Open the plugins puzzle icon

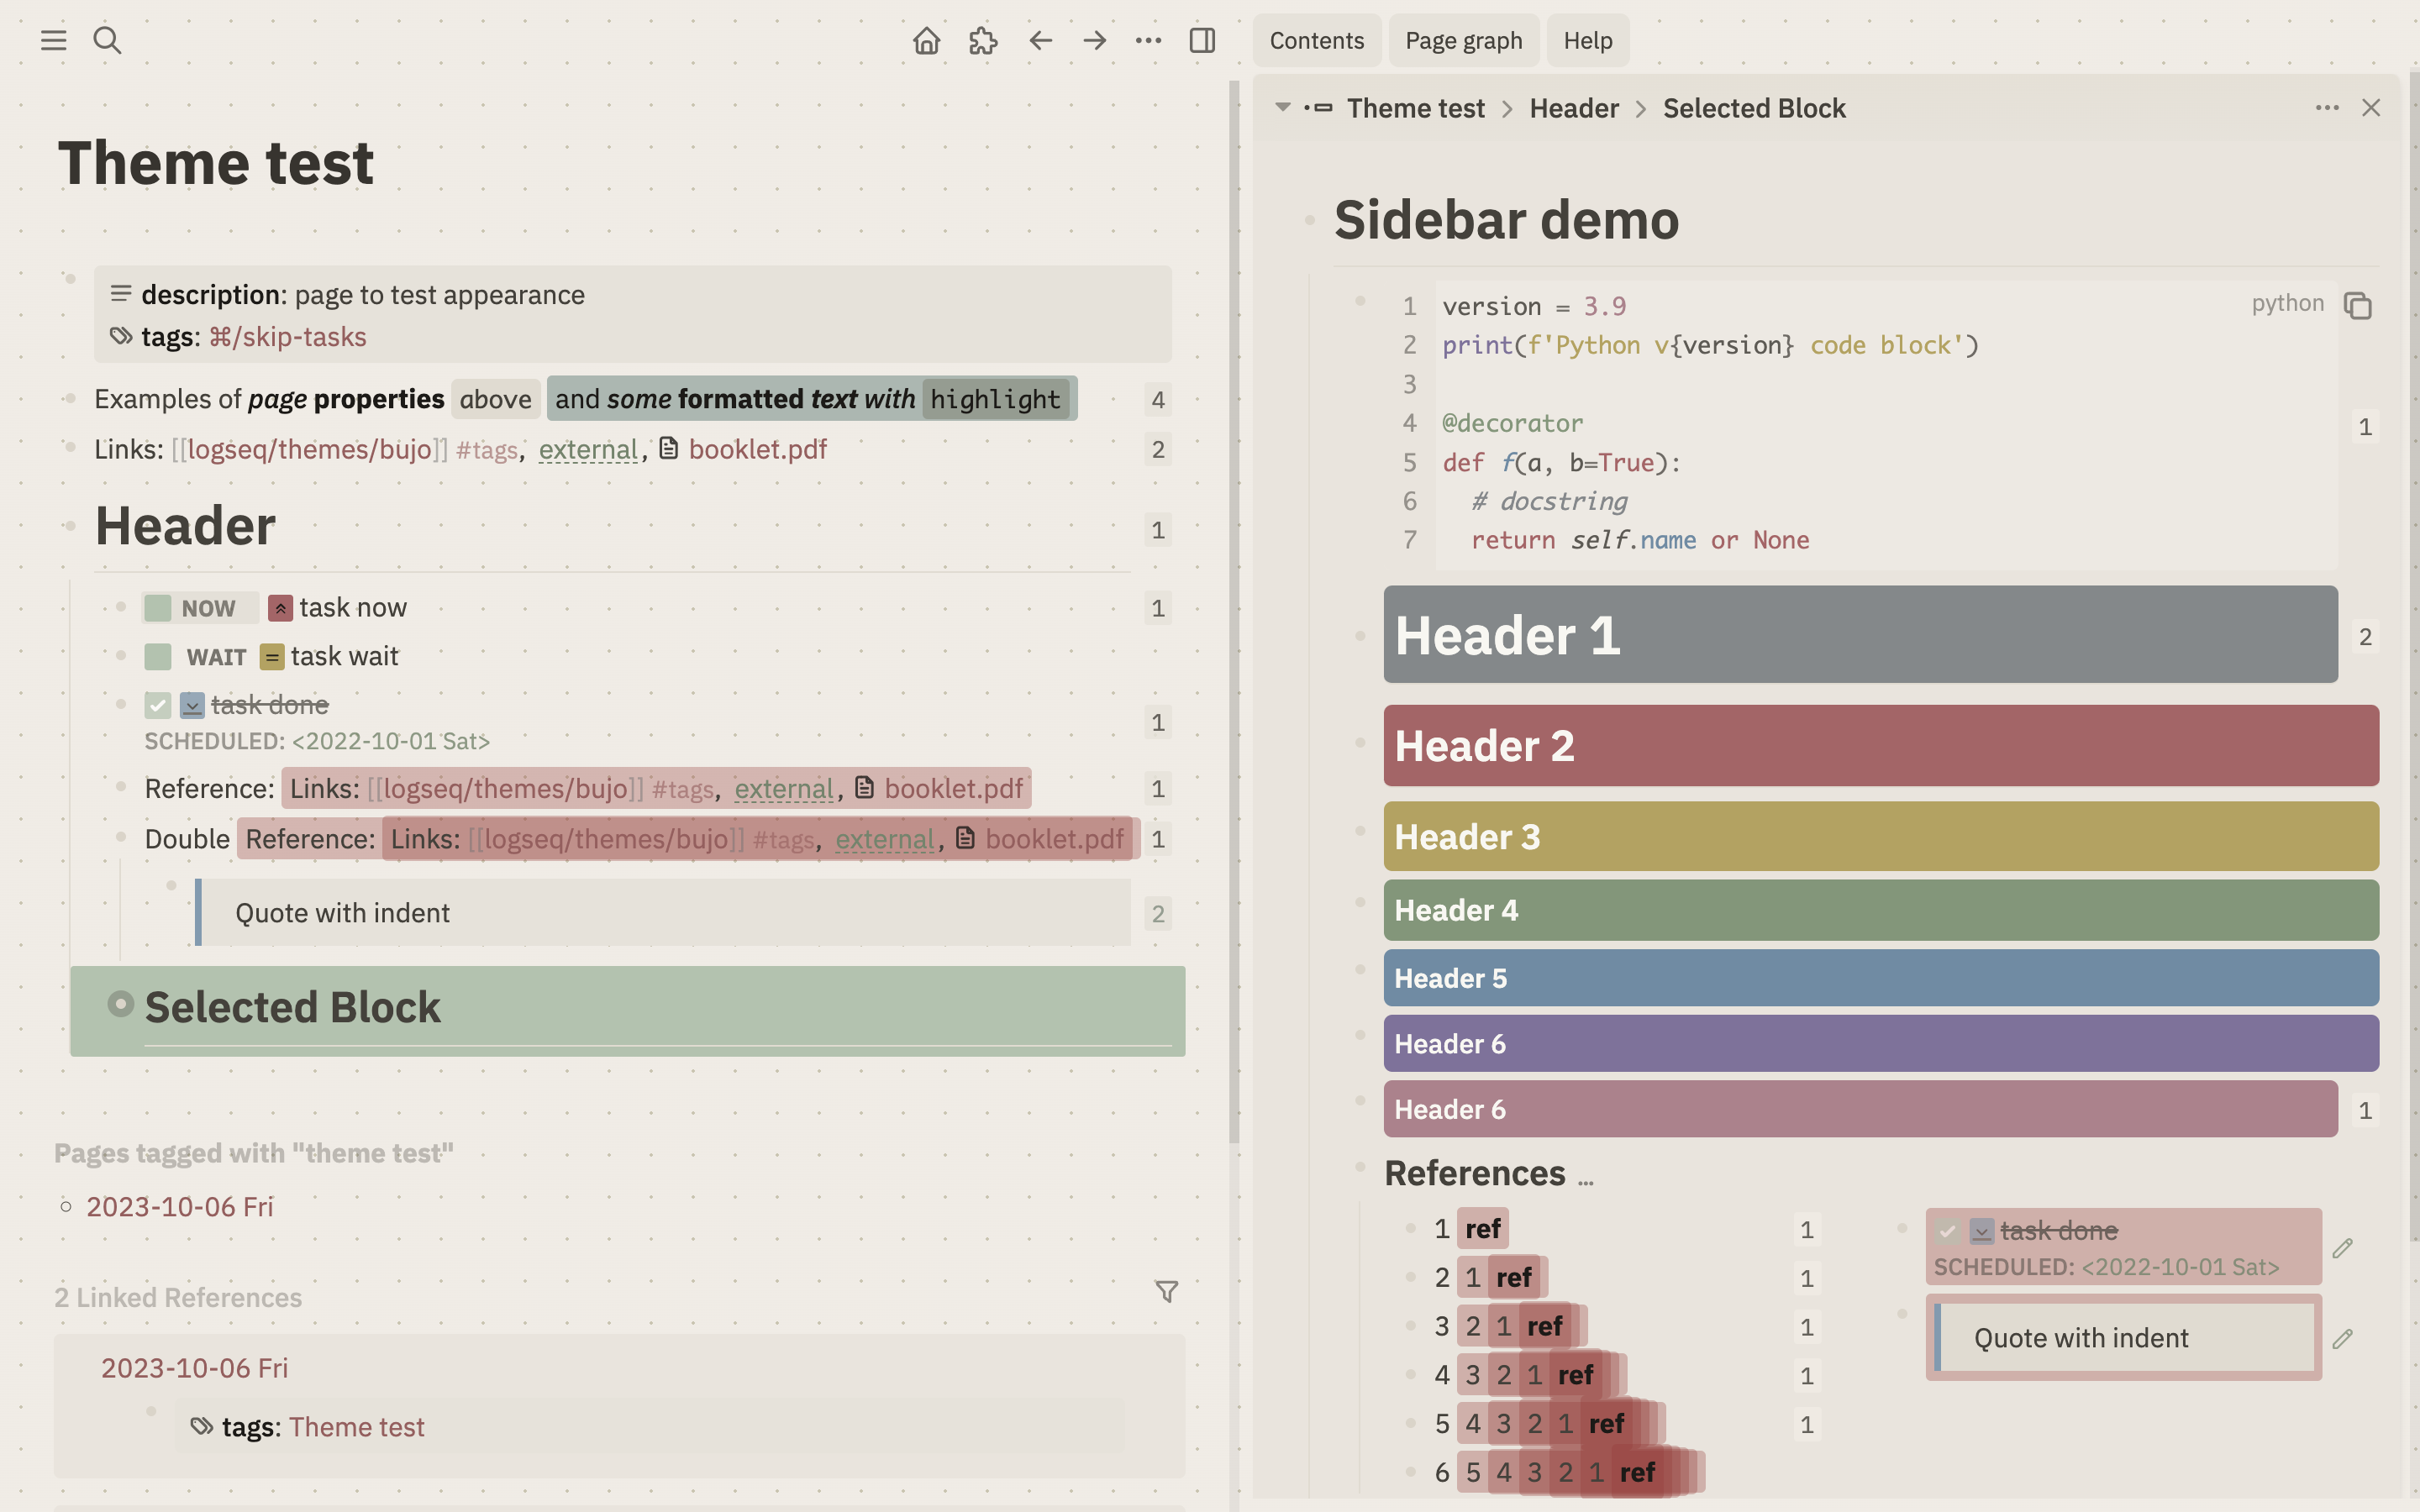(983, 40)
